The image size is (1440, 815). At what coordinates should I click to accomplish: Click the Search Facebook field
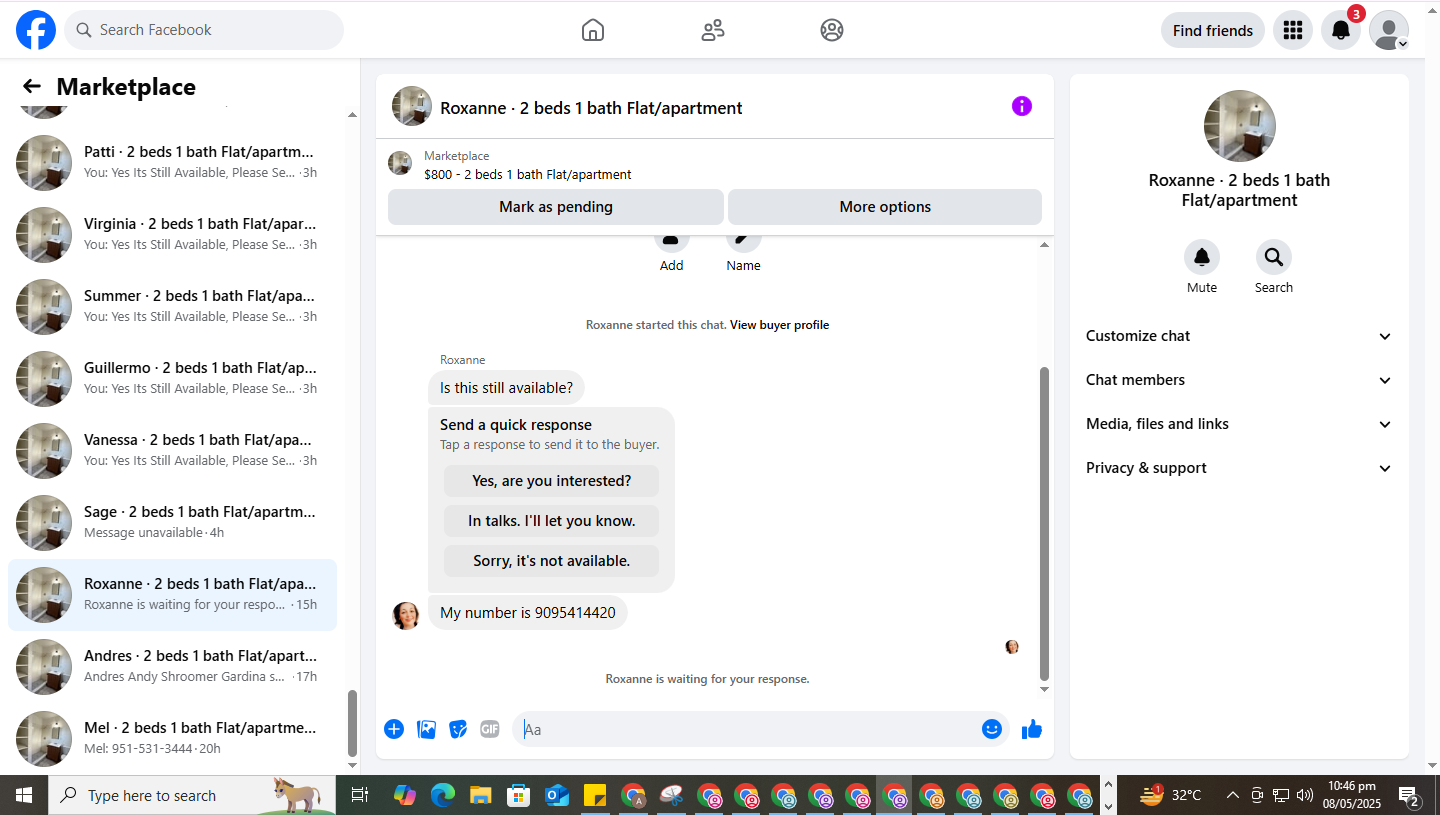pos(204,30)
